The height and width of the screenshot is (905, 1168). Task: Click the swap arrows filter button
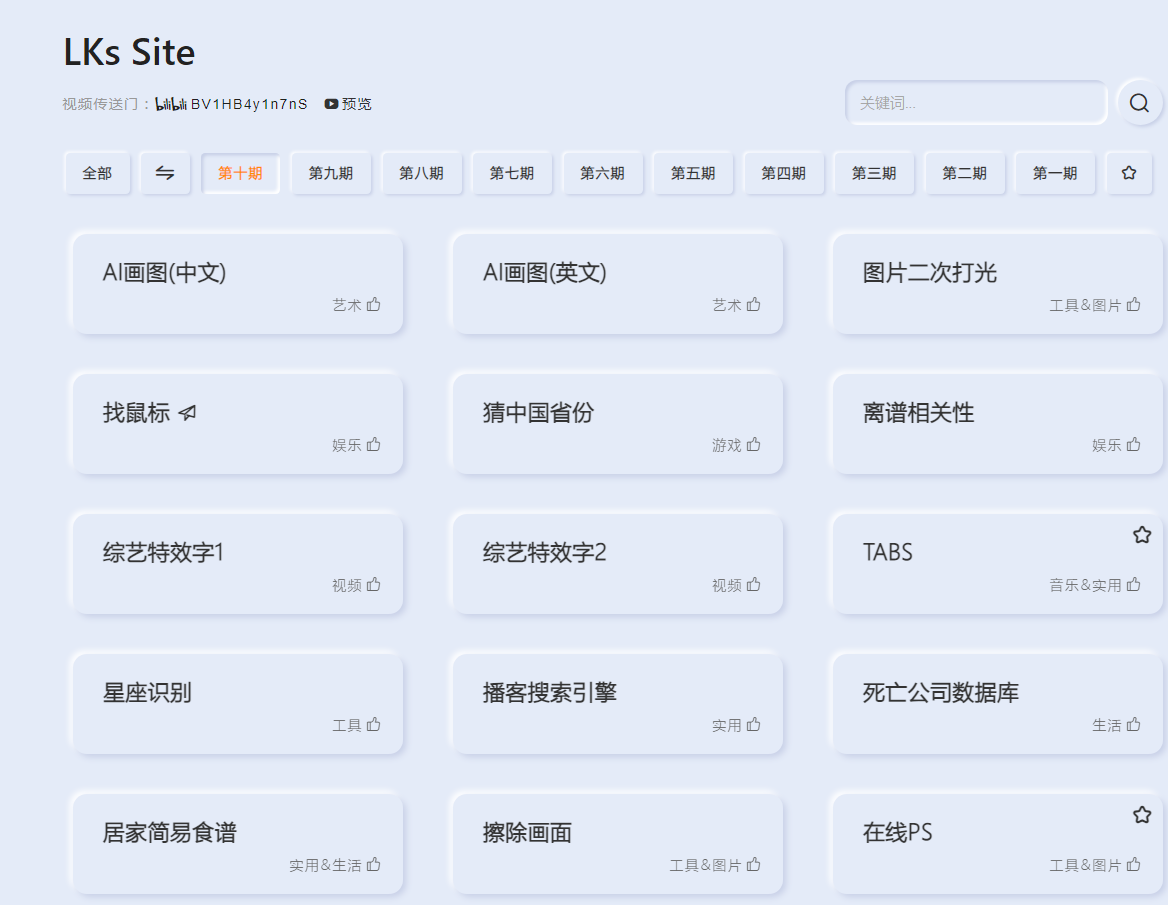(x=165, y=173)
